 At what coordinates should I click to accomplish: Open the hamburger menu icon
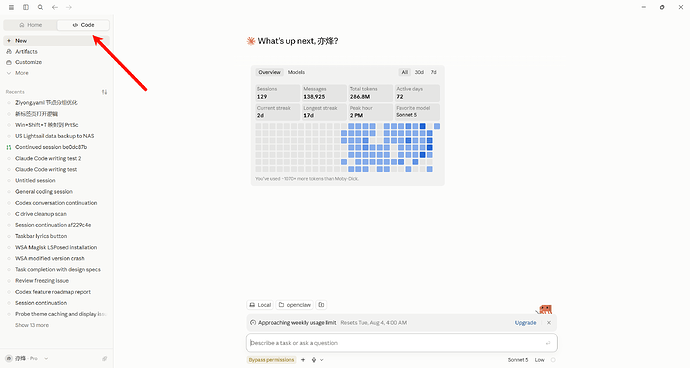click(x=11, y=7)
